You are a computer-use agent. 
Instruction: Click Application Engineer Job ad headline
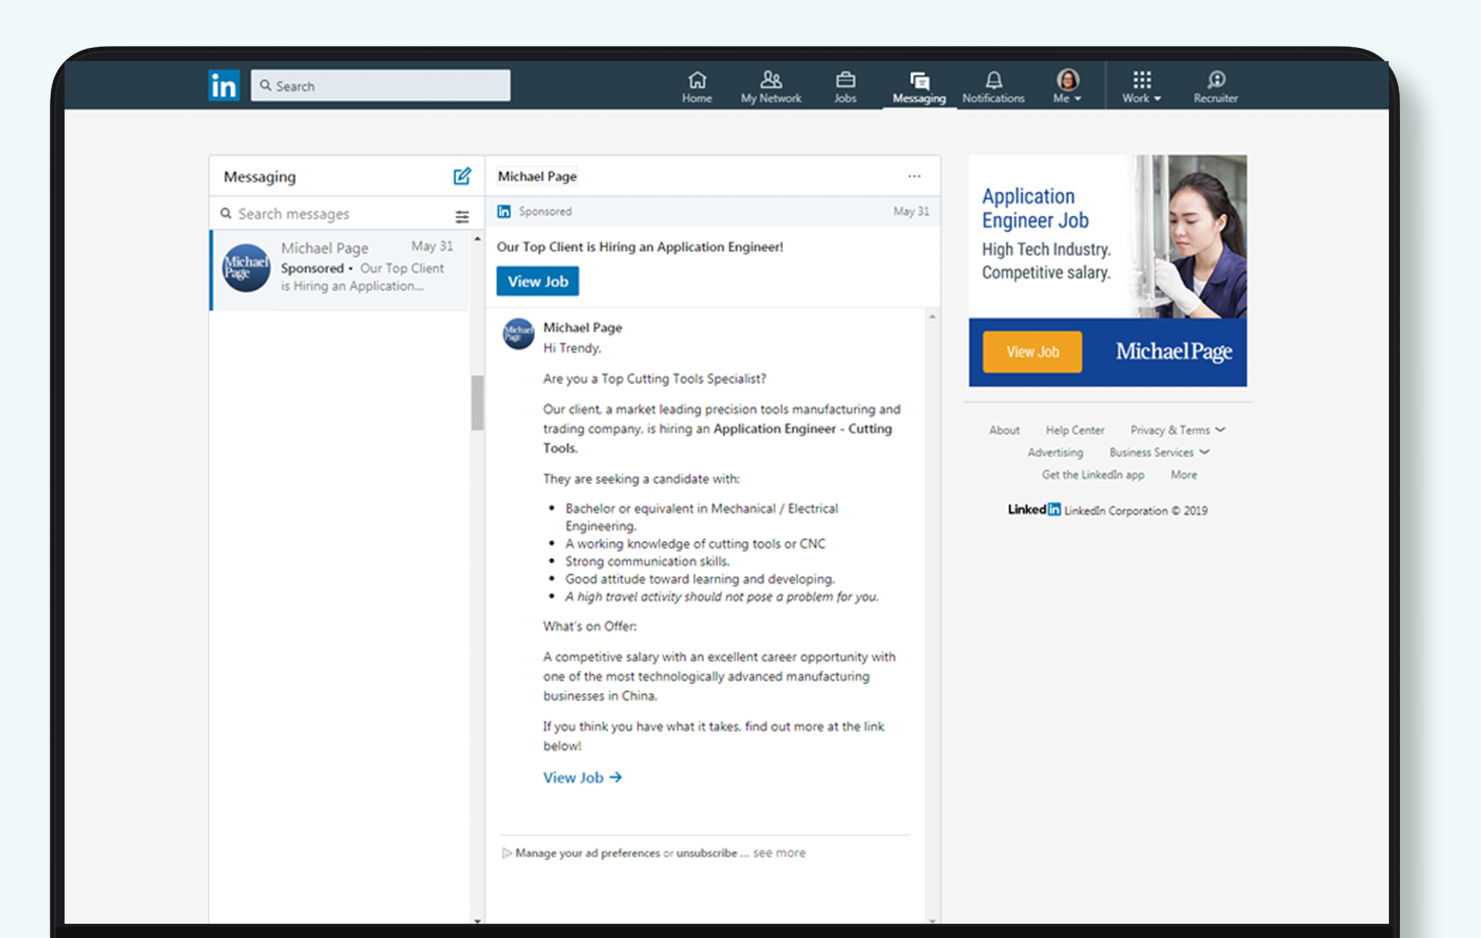coord(1035,208)
